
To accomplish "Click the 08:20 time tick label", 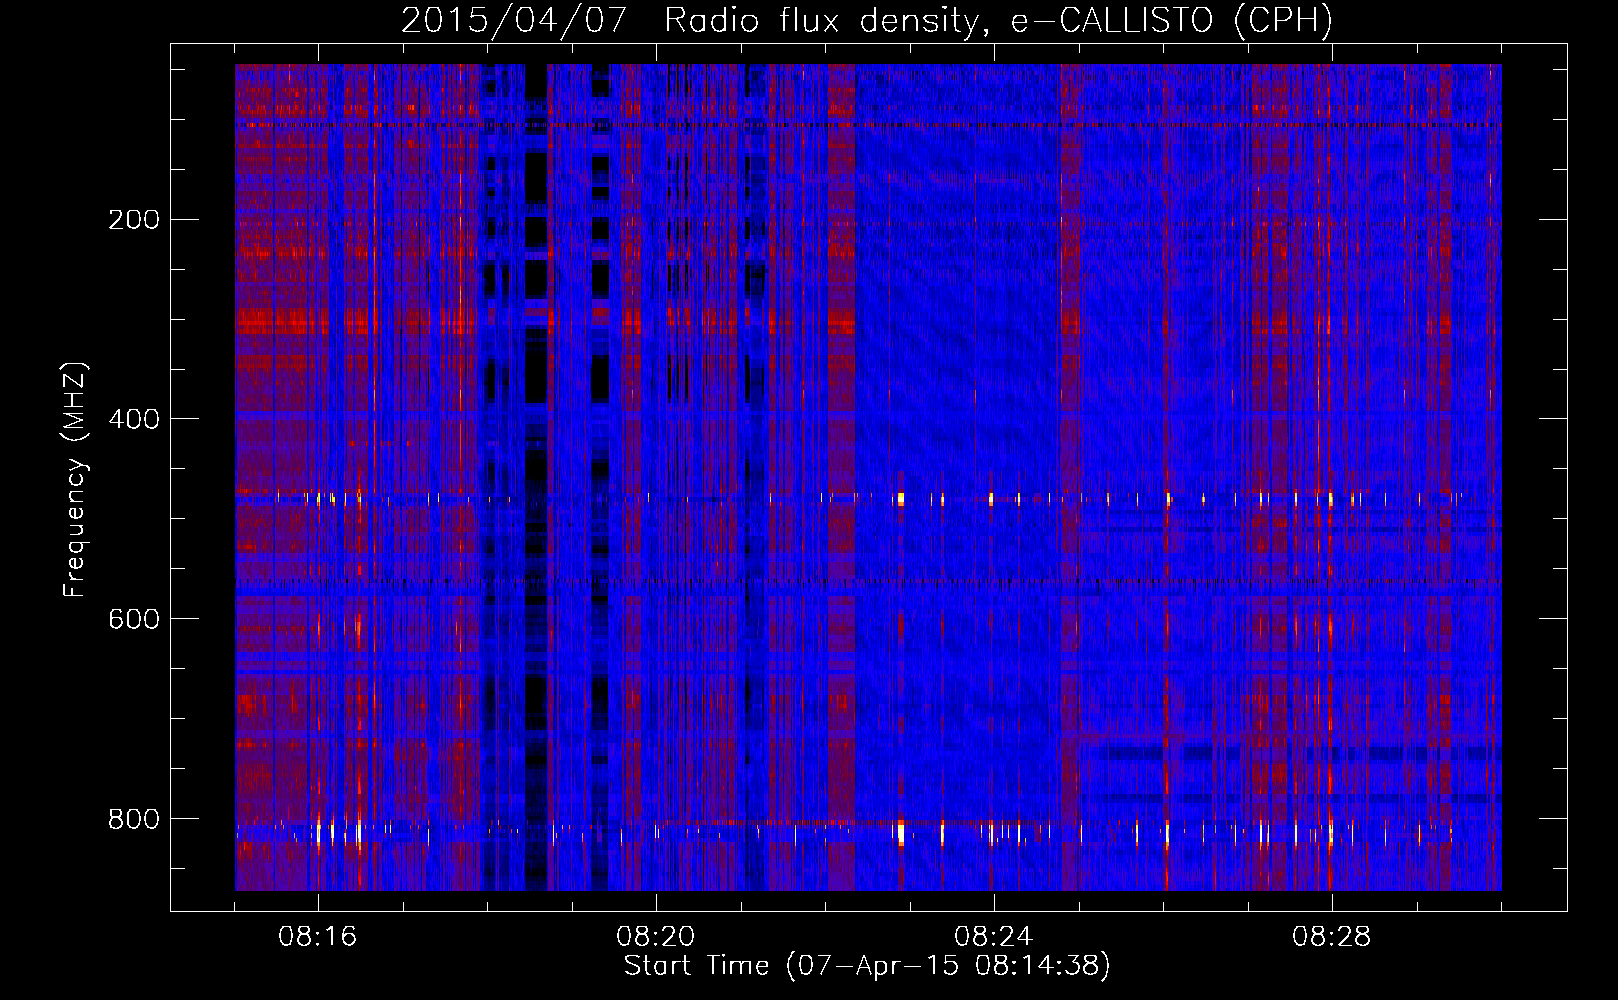I will click(x=656, y=937).
